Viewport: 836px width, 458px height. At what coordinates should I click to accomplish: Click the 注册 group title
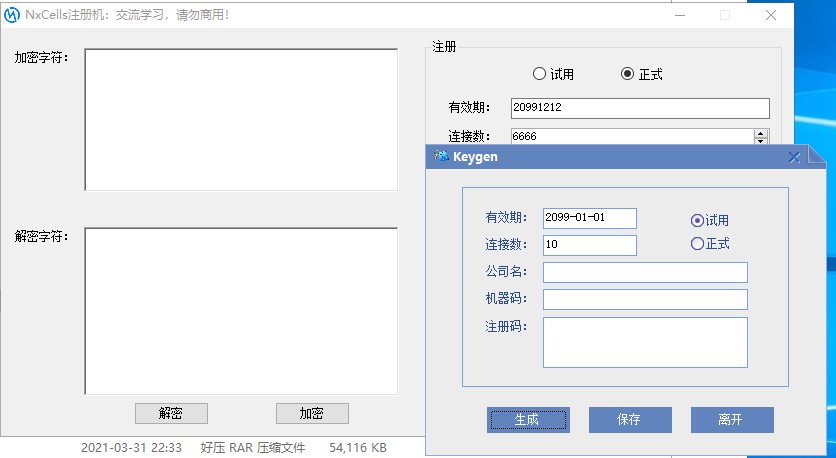pyautogui.click(x=444, y=47)
